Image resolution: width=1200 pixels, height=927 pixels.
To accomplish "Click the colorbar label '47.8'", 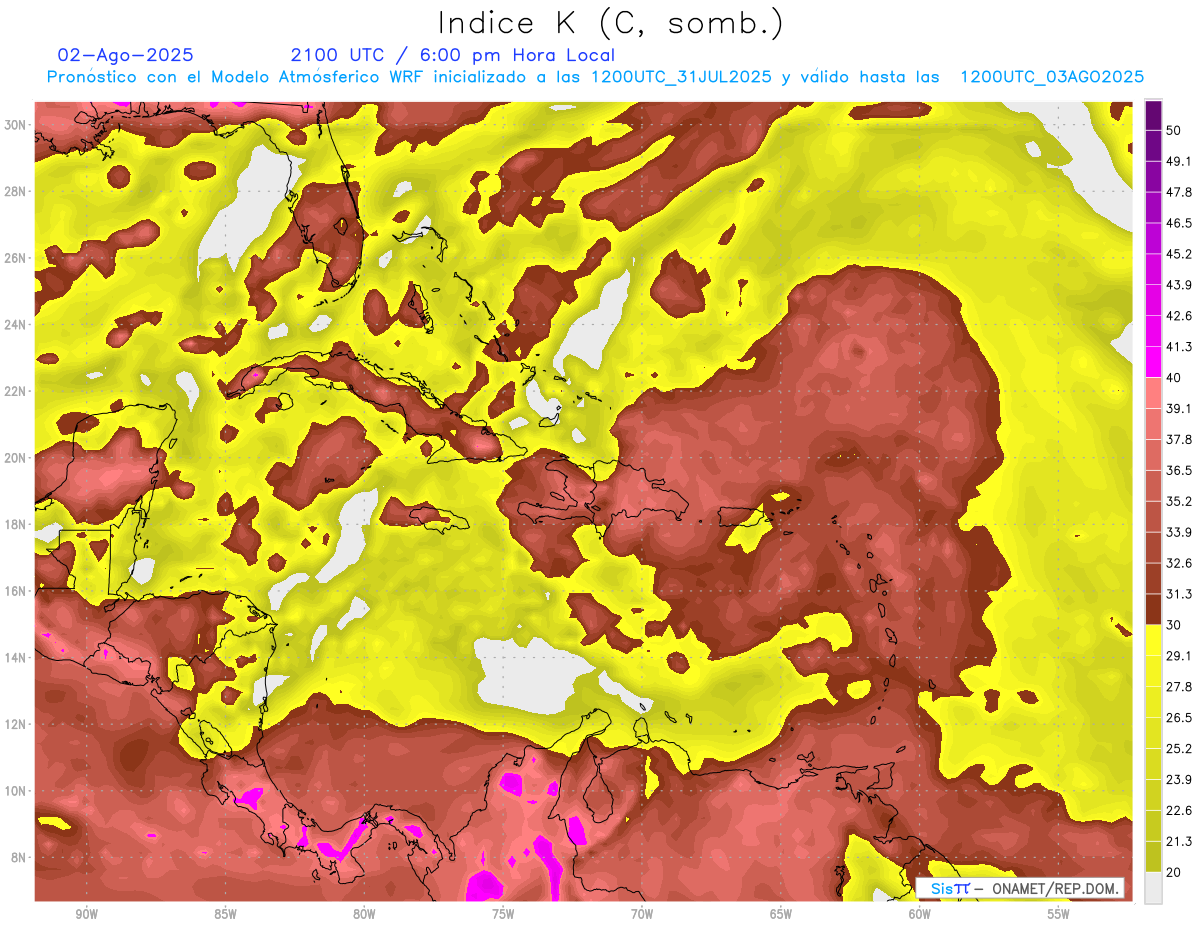I will pos(1179,192).
